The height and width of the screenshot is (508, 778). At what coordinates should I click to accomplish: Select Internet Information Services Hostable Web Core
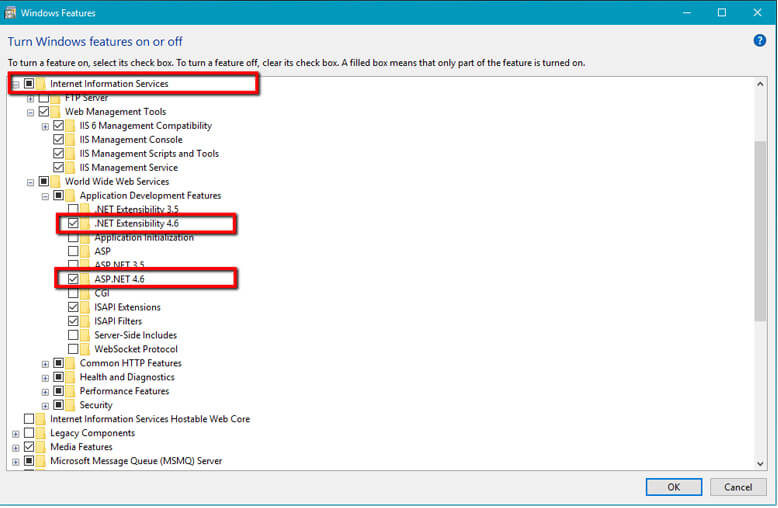(150, 419)
